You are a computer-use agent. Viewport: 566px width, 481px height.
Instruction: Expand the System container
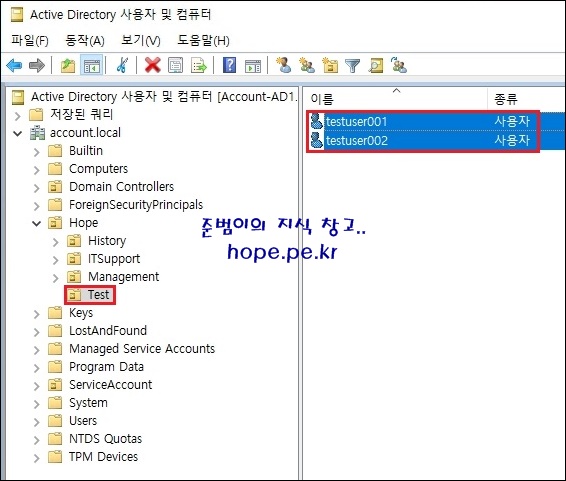36,404
